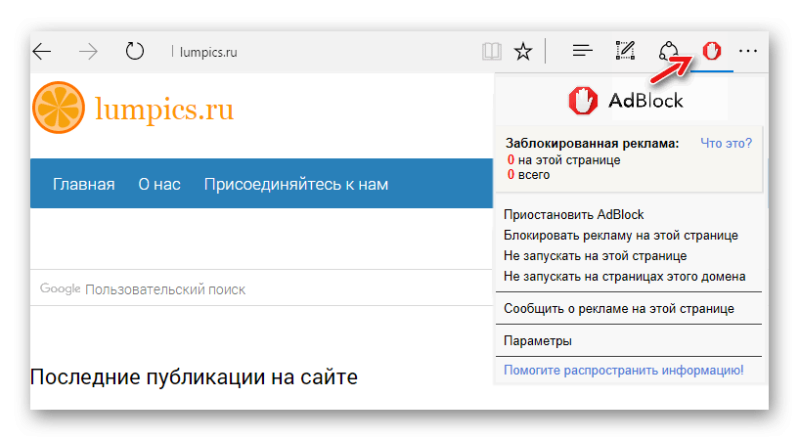Open the О нас navigation item
Image resolution: width=800 pixels, height=441 pixels.
click(159, 184)
